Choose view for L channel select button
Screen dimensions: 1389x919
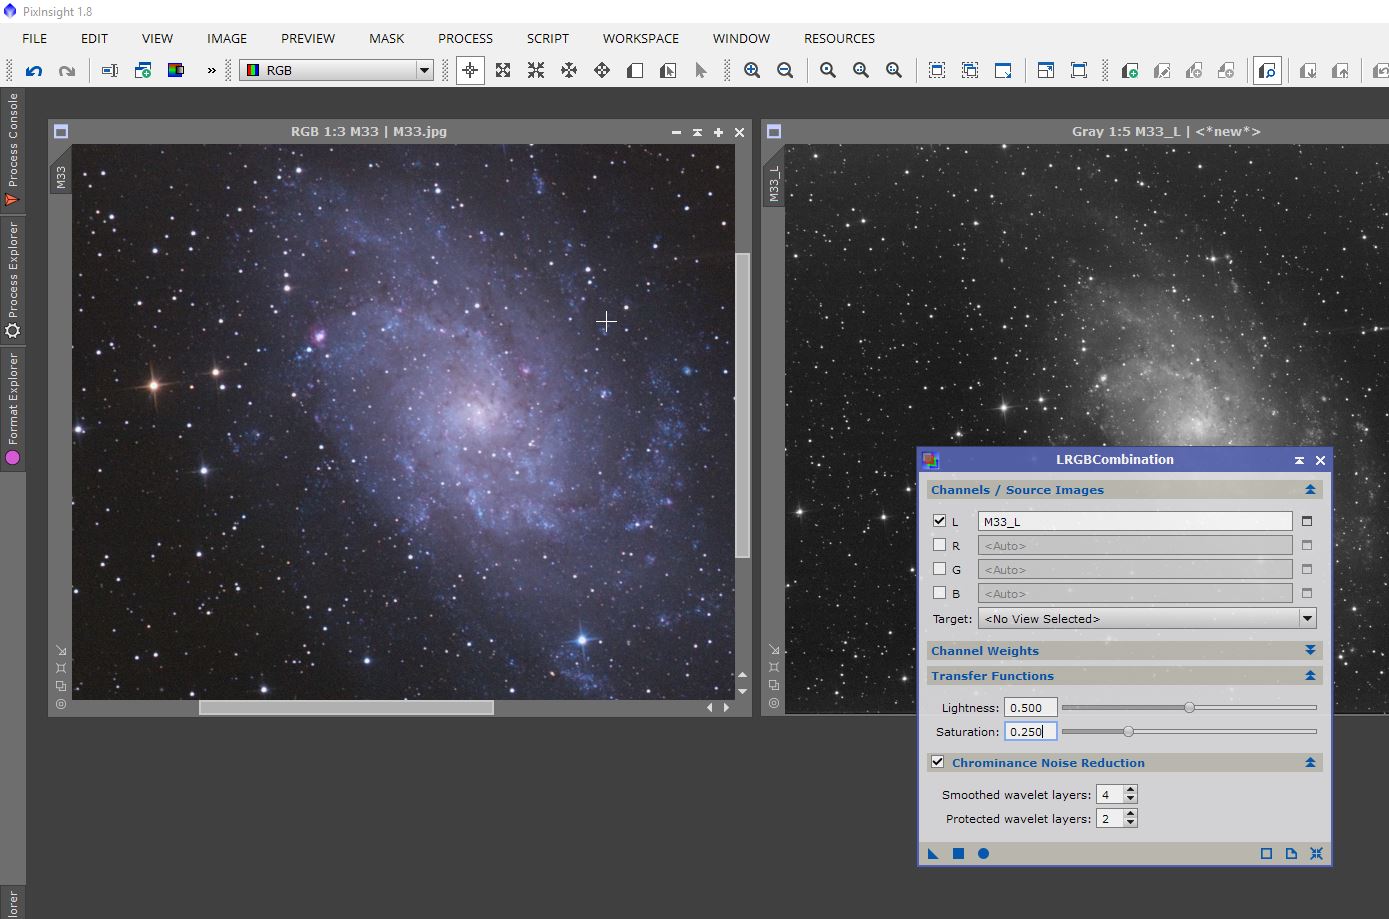(x=1307, y=521)
